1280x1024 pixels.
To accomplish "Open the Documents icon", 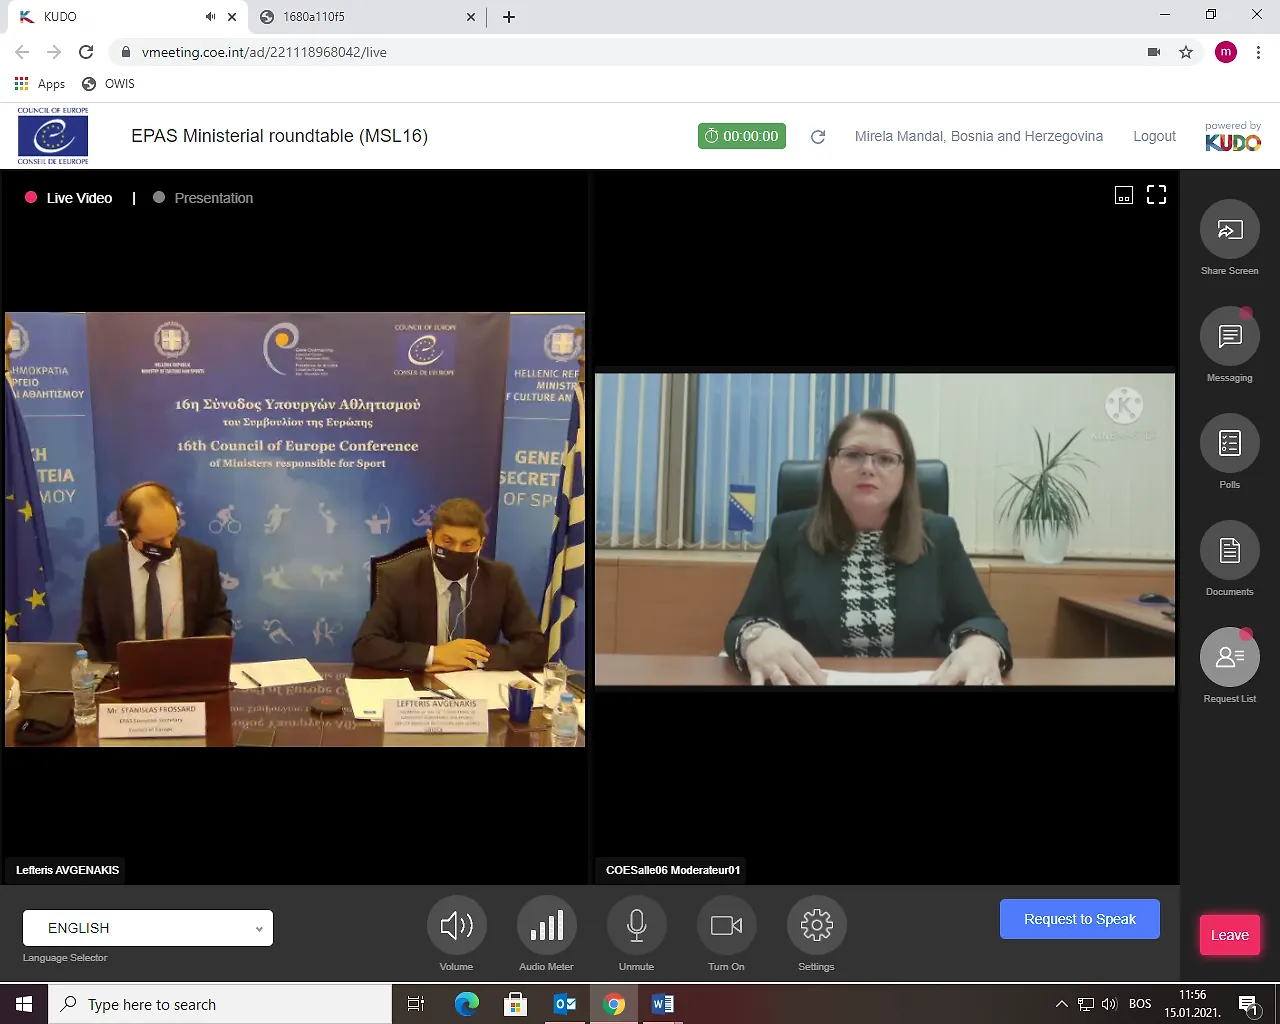I will (1229, 551).
